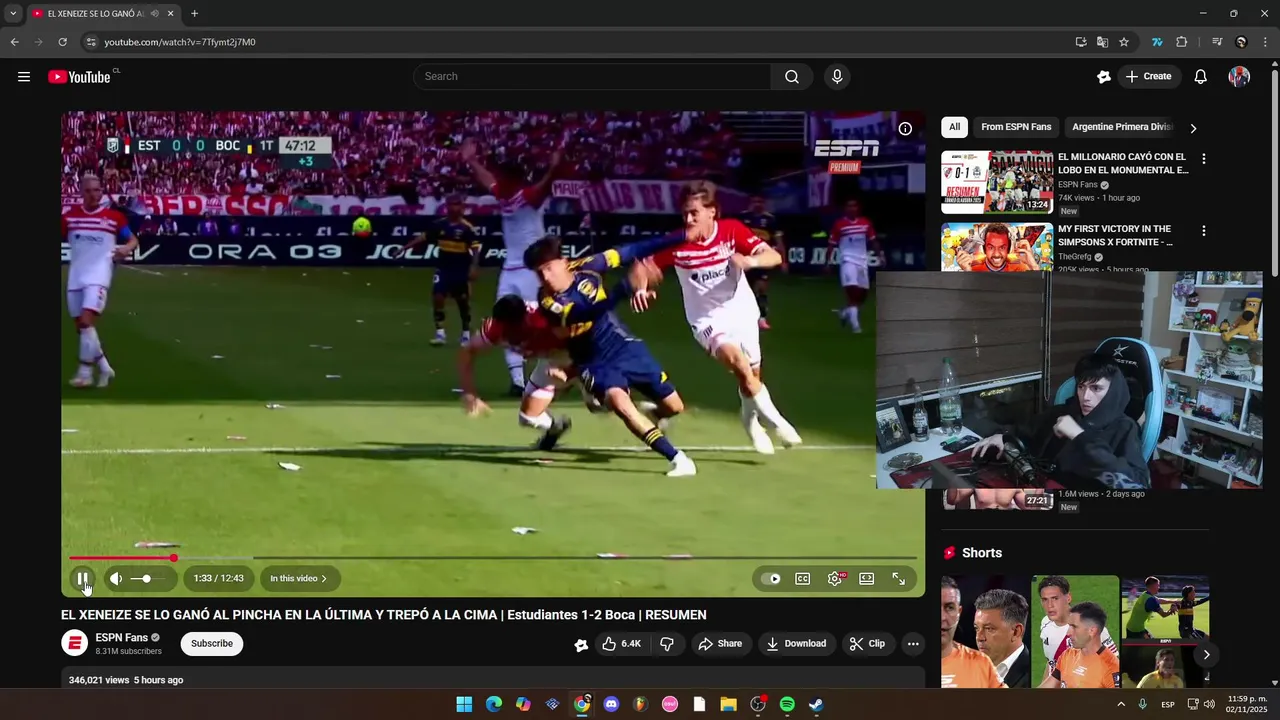1280x720 pixels.
Task: Seek on the red video progress bar
Action: coord(492,558)
